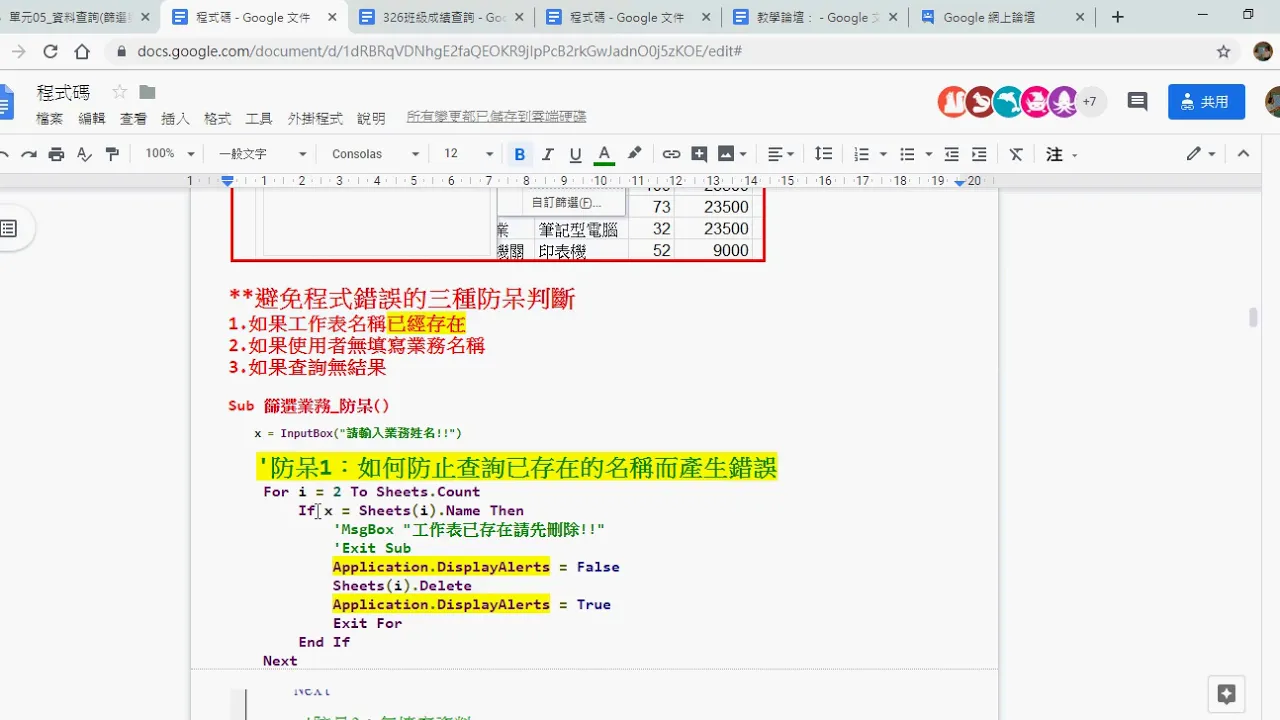1280x720 pixels.
Task: Open the highlight color marker
Action: 634,154
